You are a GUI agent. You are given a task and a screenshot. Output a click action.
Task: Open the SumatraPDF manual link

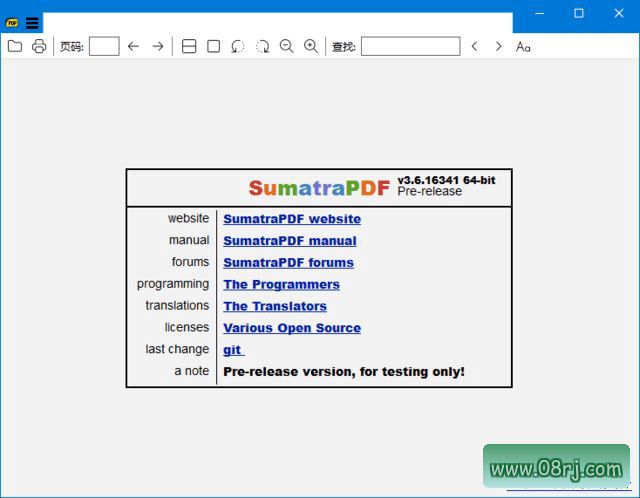pos(290,241)
